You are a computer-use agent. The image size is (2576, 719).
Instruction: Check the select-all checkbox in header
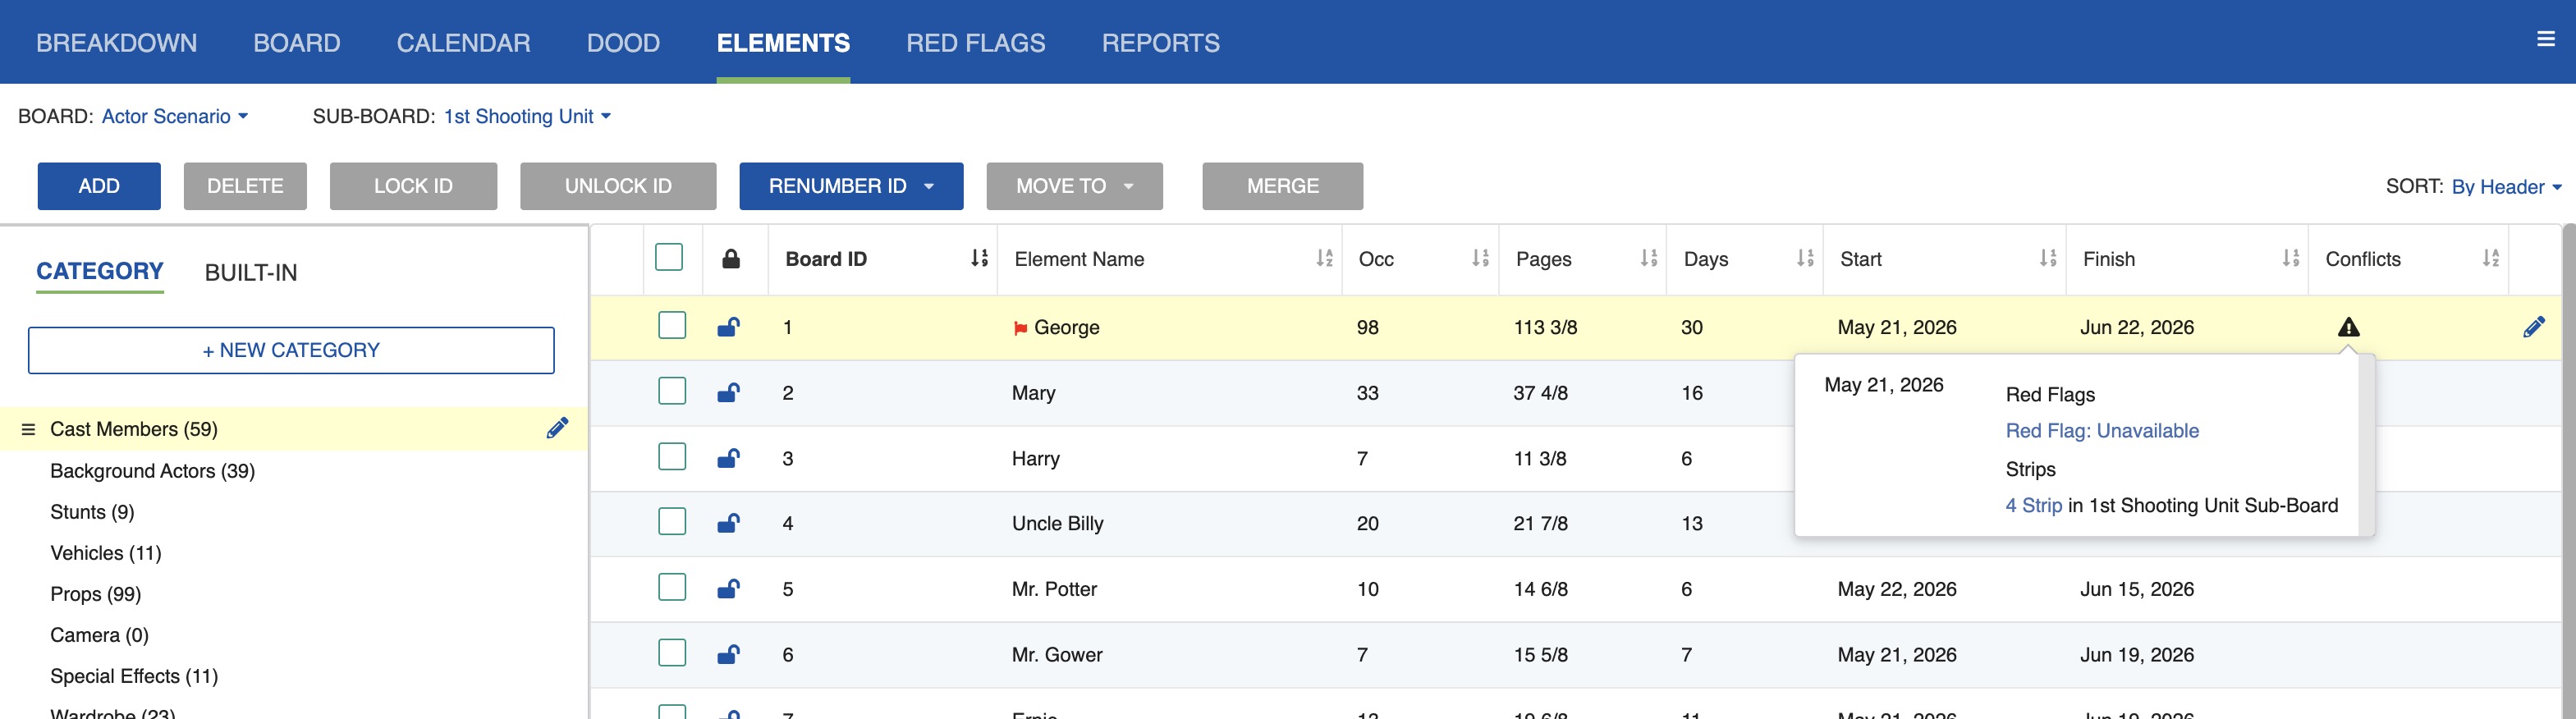[x=669, y=258]
